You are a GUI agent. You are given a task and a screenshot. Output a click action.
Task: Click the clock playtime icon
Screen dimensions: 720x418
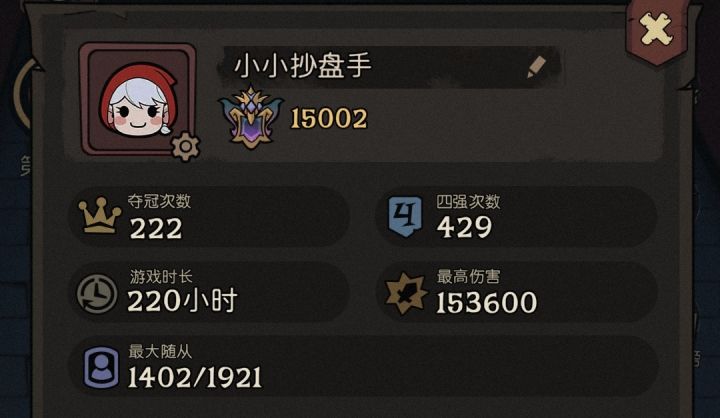point(96,294)
